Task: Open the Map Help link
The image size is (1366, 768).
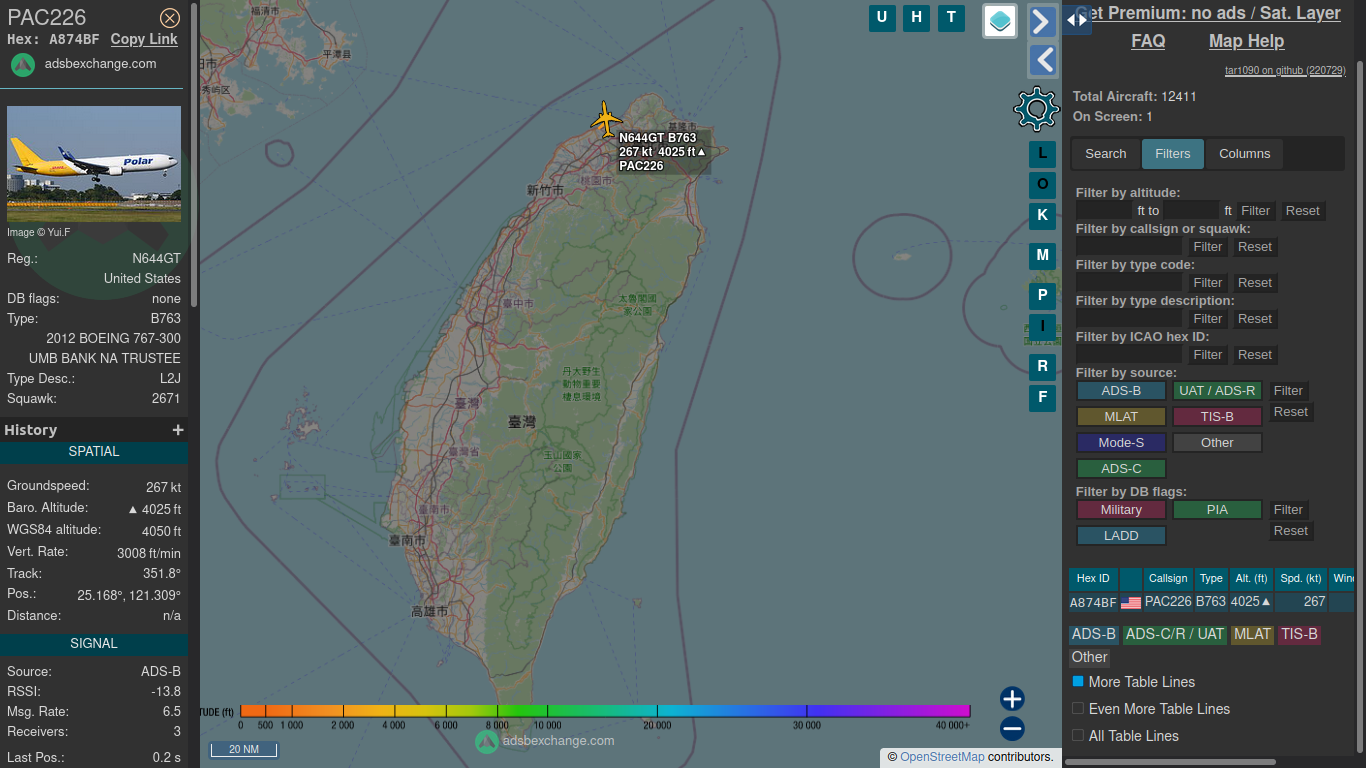Action: pyautogui.click(x=1246, y=41)
